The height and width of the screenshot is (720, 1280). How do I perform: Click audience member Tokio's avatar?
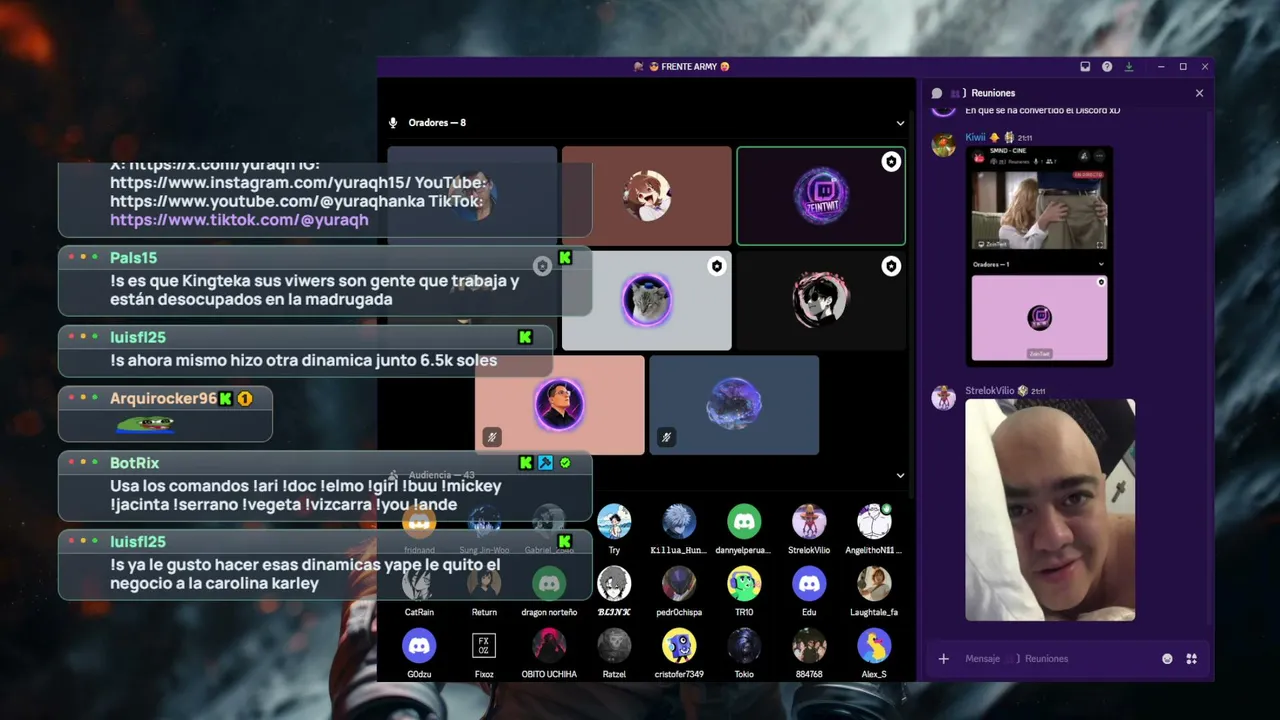click(x=744, y=645)
